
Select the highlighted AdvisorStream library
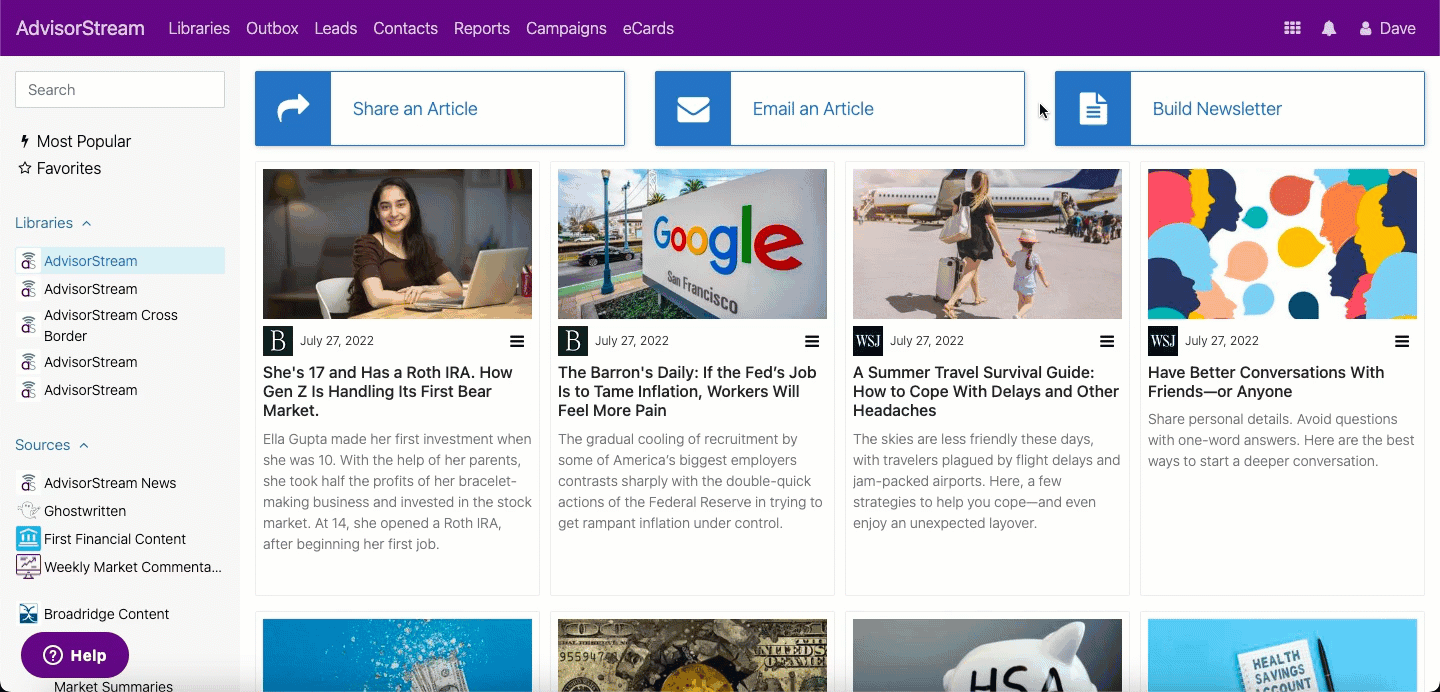pyautogui.click(x=120, y=261)
